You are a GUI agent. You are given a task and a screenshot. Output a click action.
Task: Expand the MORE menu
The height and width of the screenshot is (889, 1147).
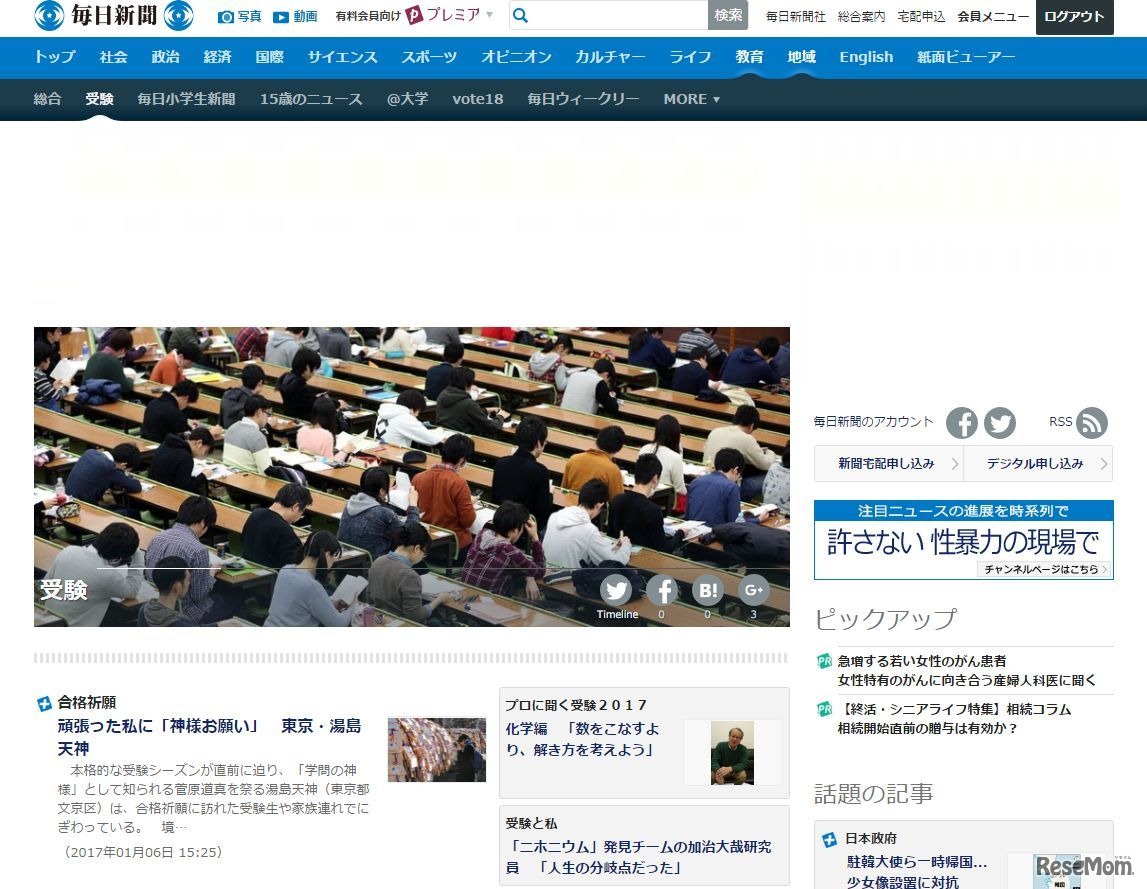coord(691,99)
